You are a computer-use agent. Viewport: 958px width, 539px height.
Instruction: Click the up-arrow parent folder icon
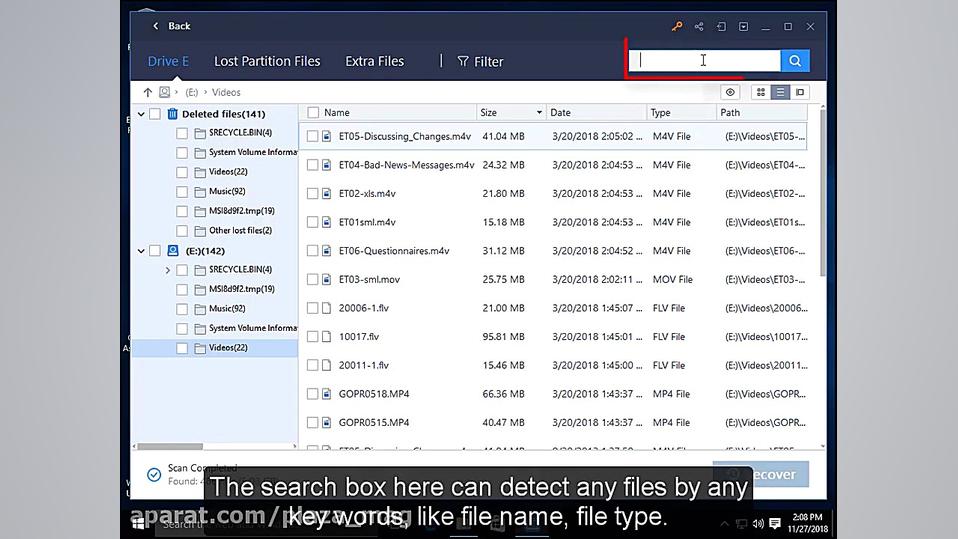pos(148,92)
